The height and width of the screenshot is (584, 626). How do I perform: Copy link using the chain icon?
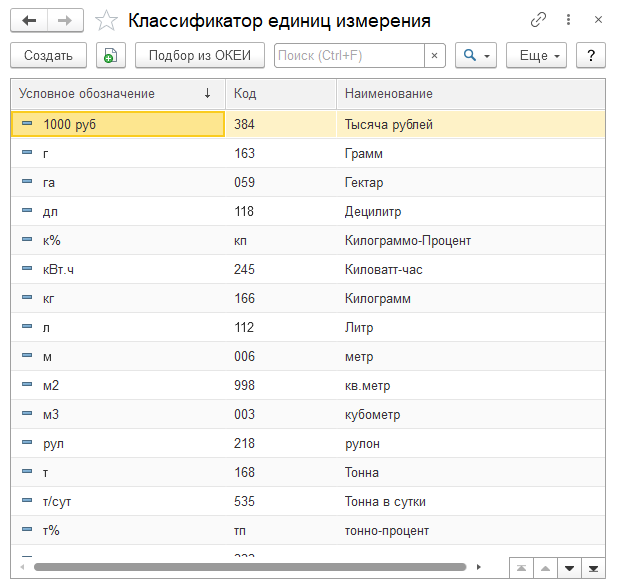coord(538,20)
